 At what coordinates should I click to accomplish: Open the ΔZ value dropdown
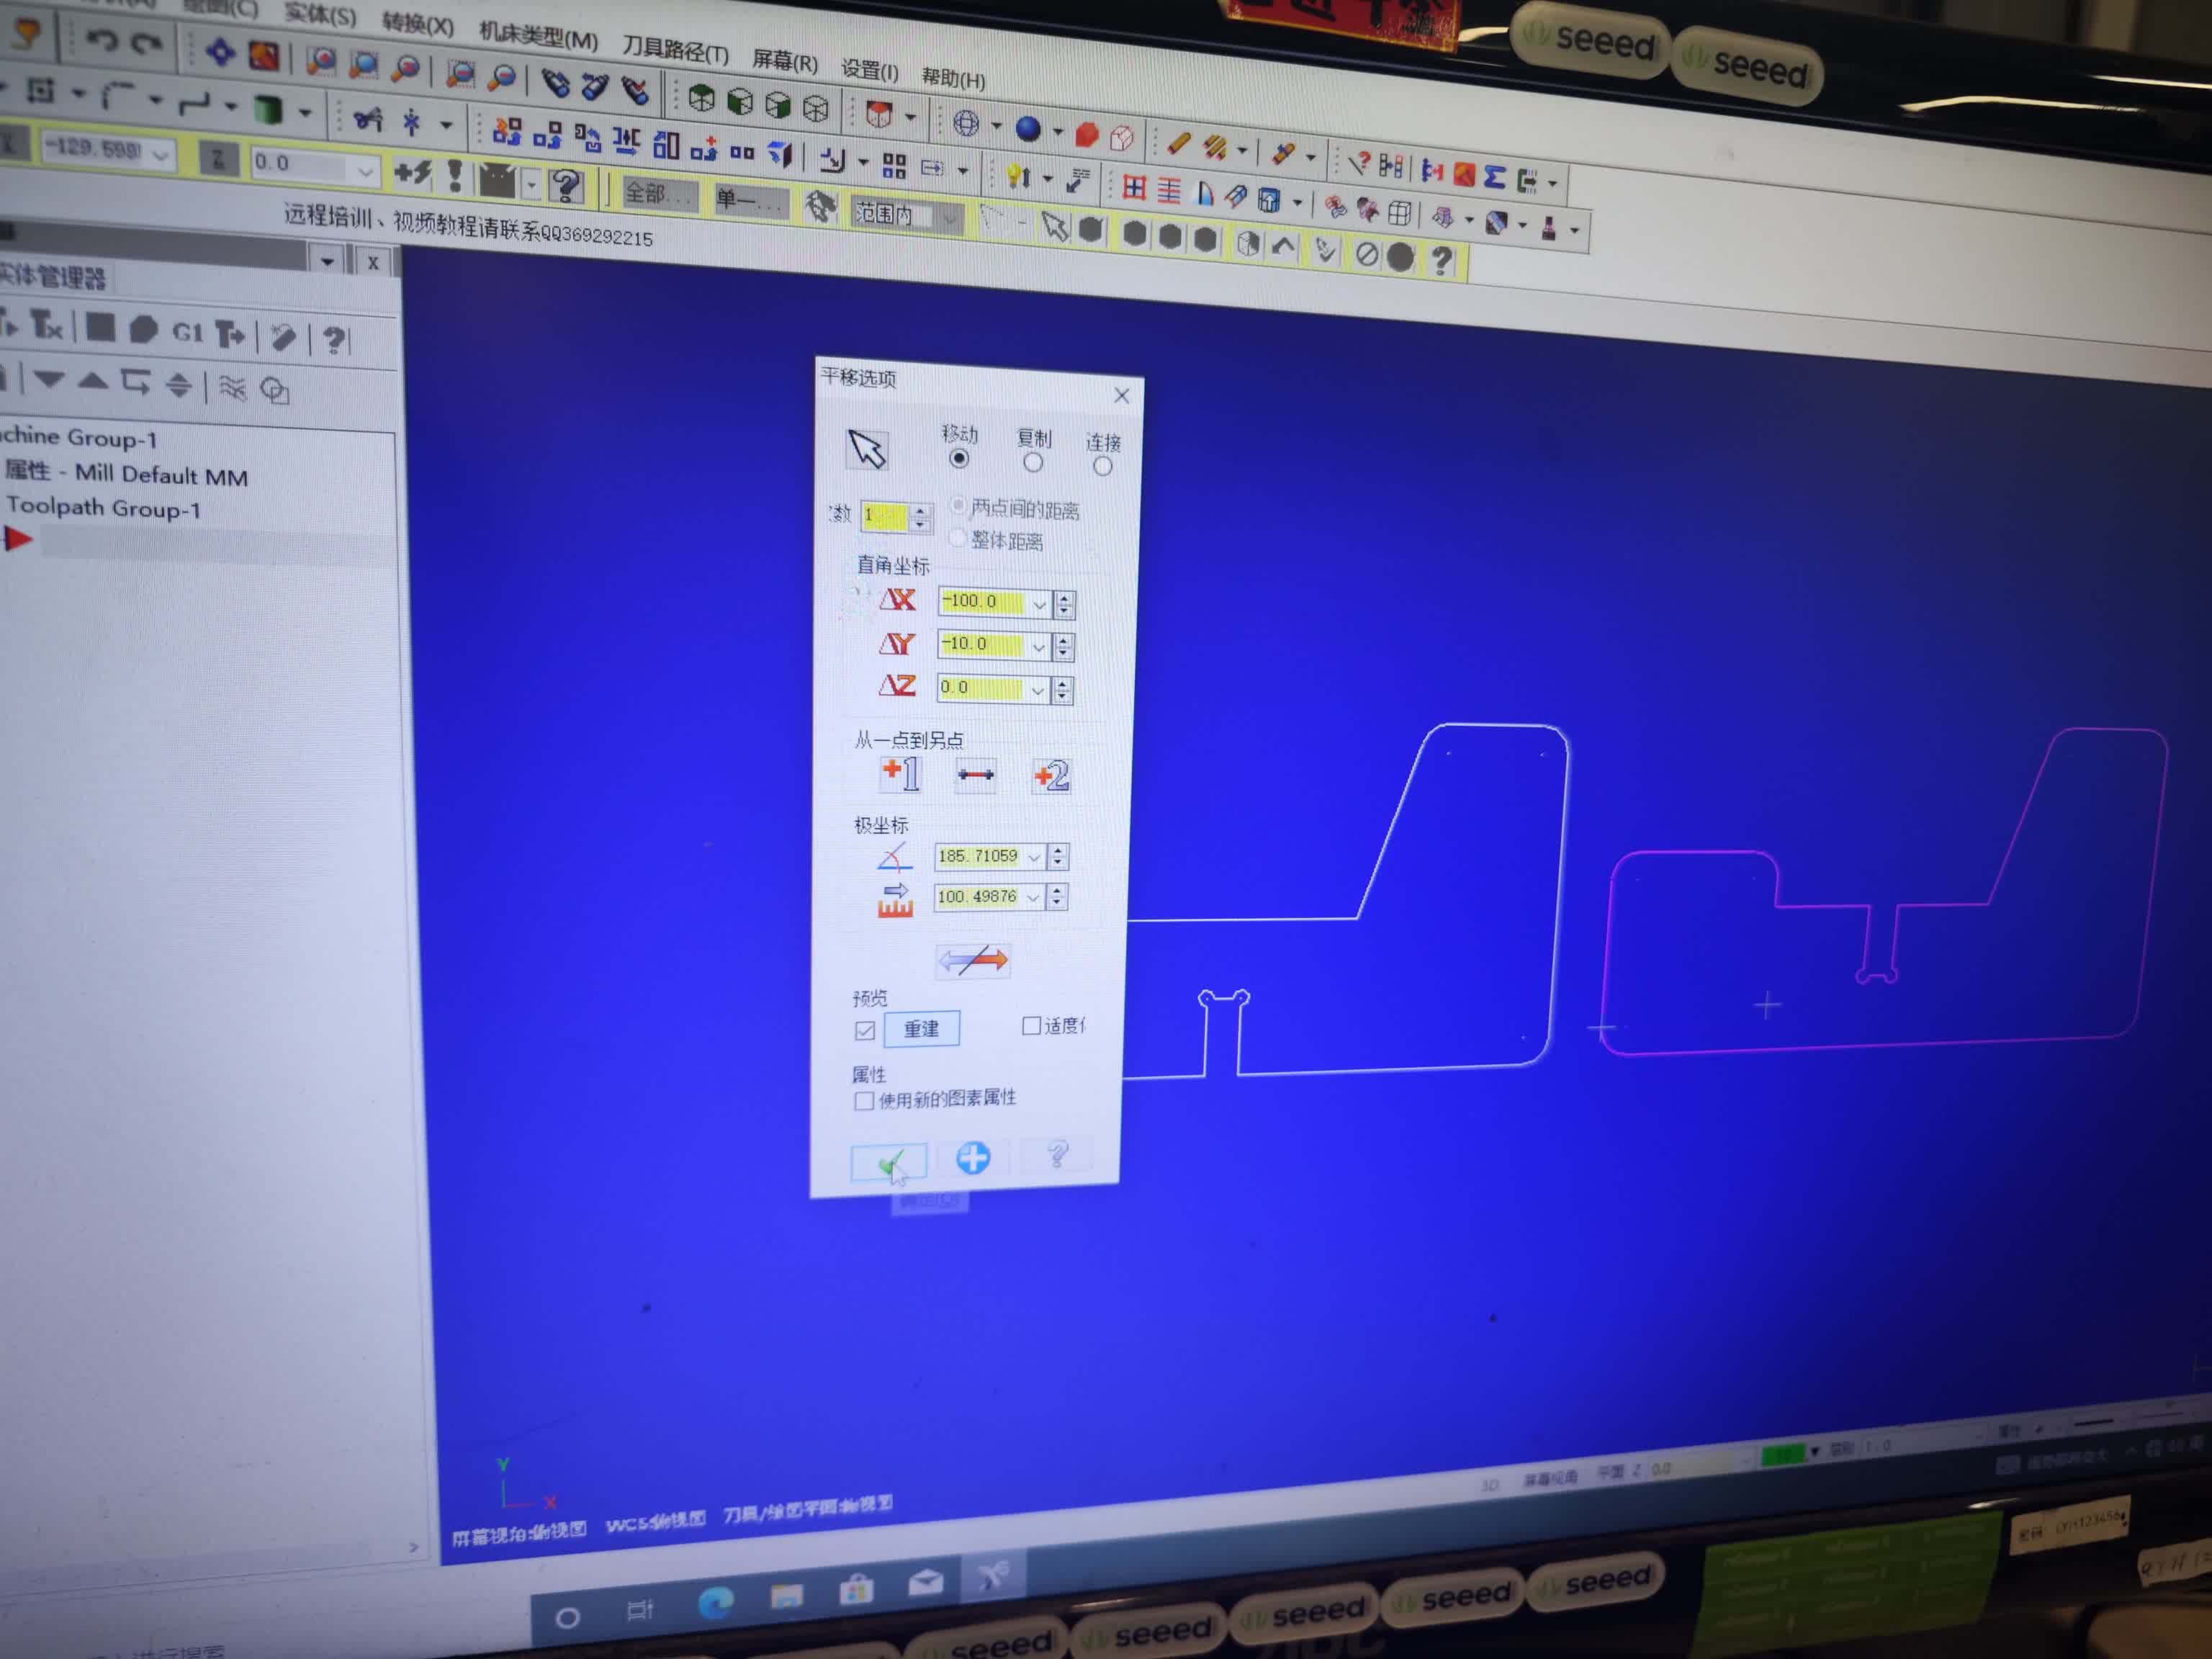click(x=1037, y=690)
